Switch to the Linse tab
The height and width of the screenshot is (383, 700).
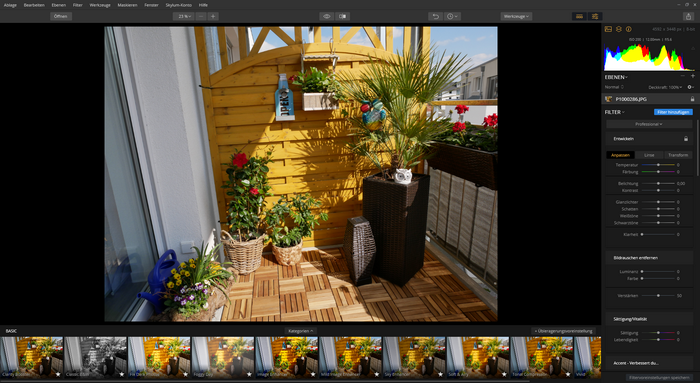[649, 155]
